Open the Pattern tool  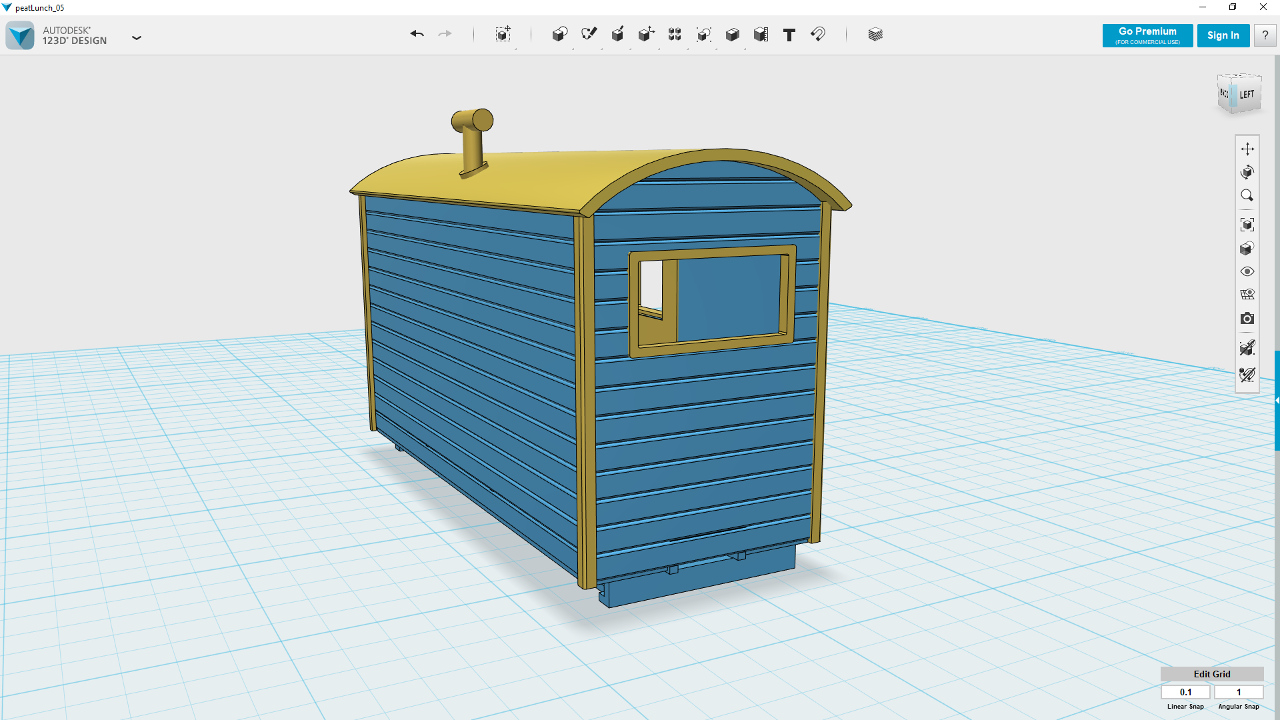click(x=675, y=34)
